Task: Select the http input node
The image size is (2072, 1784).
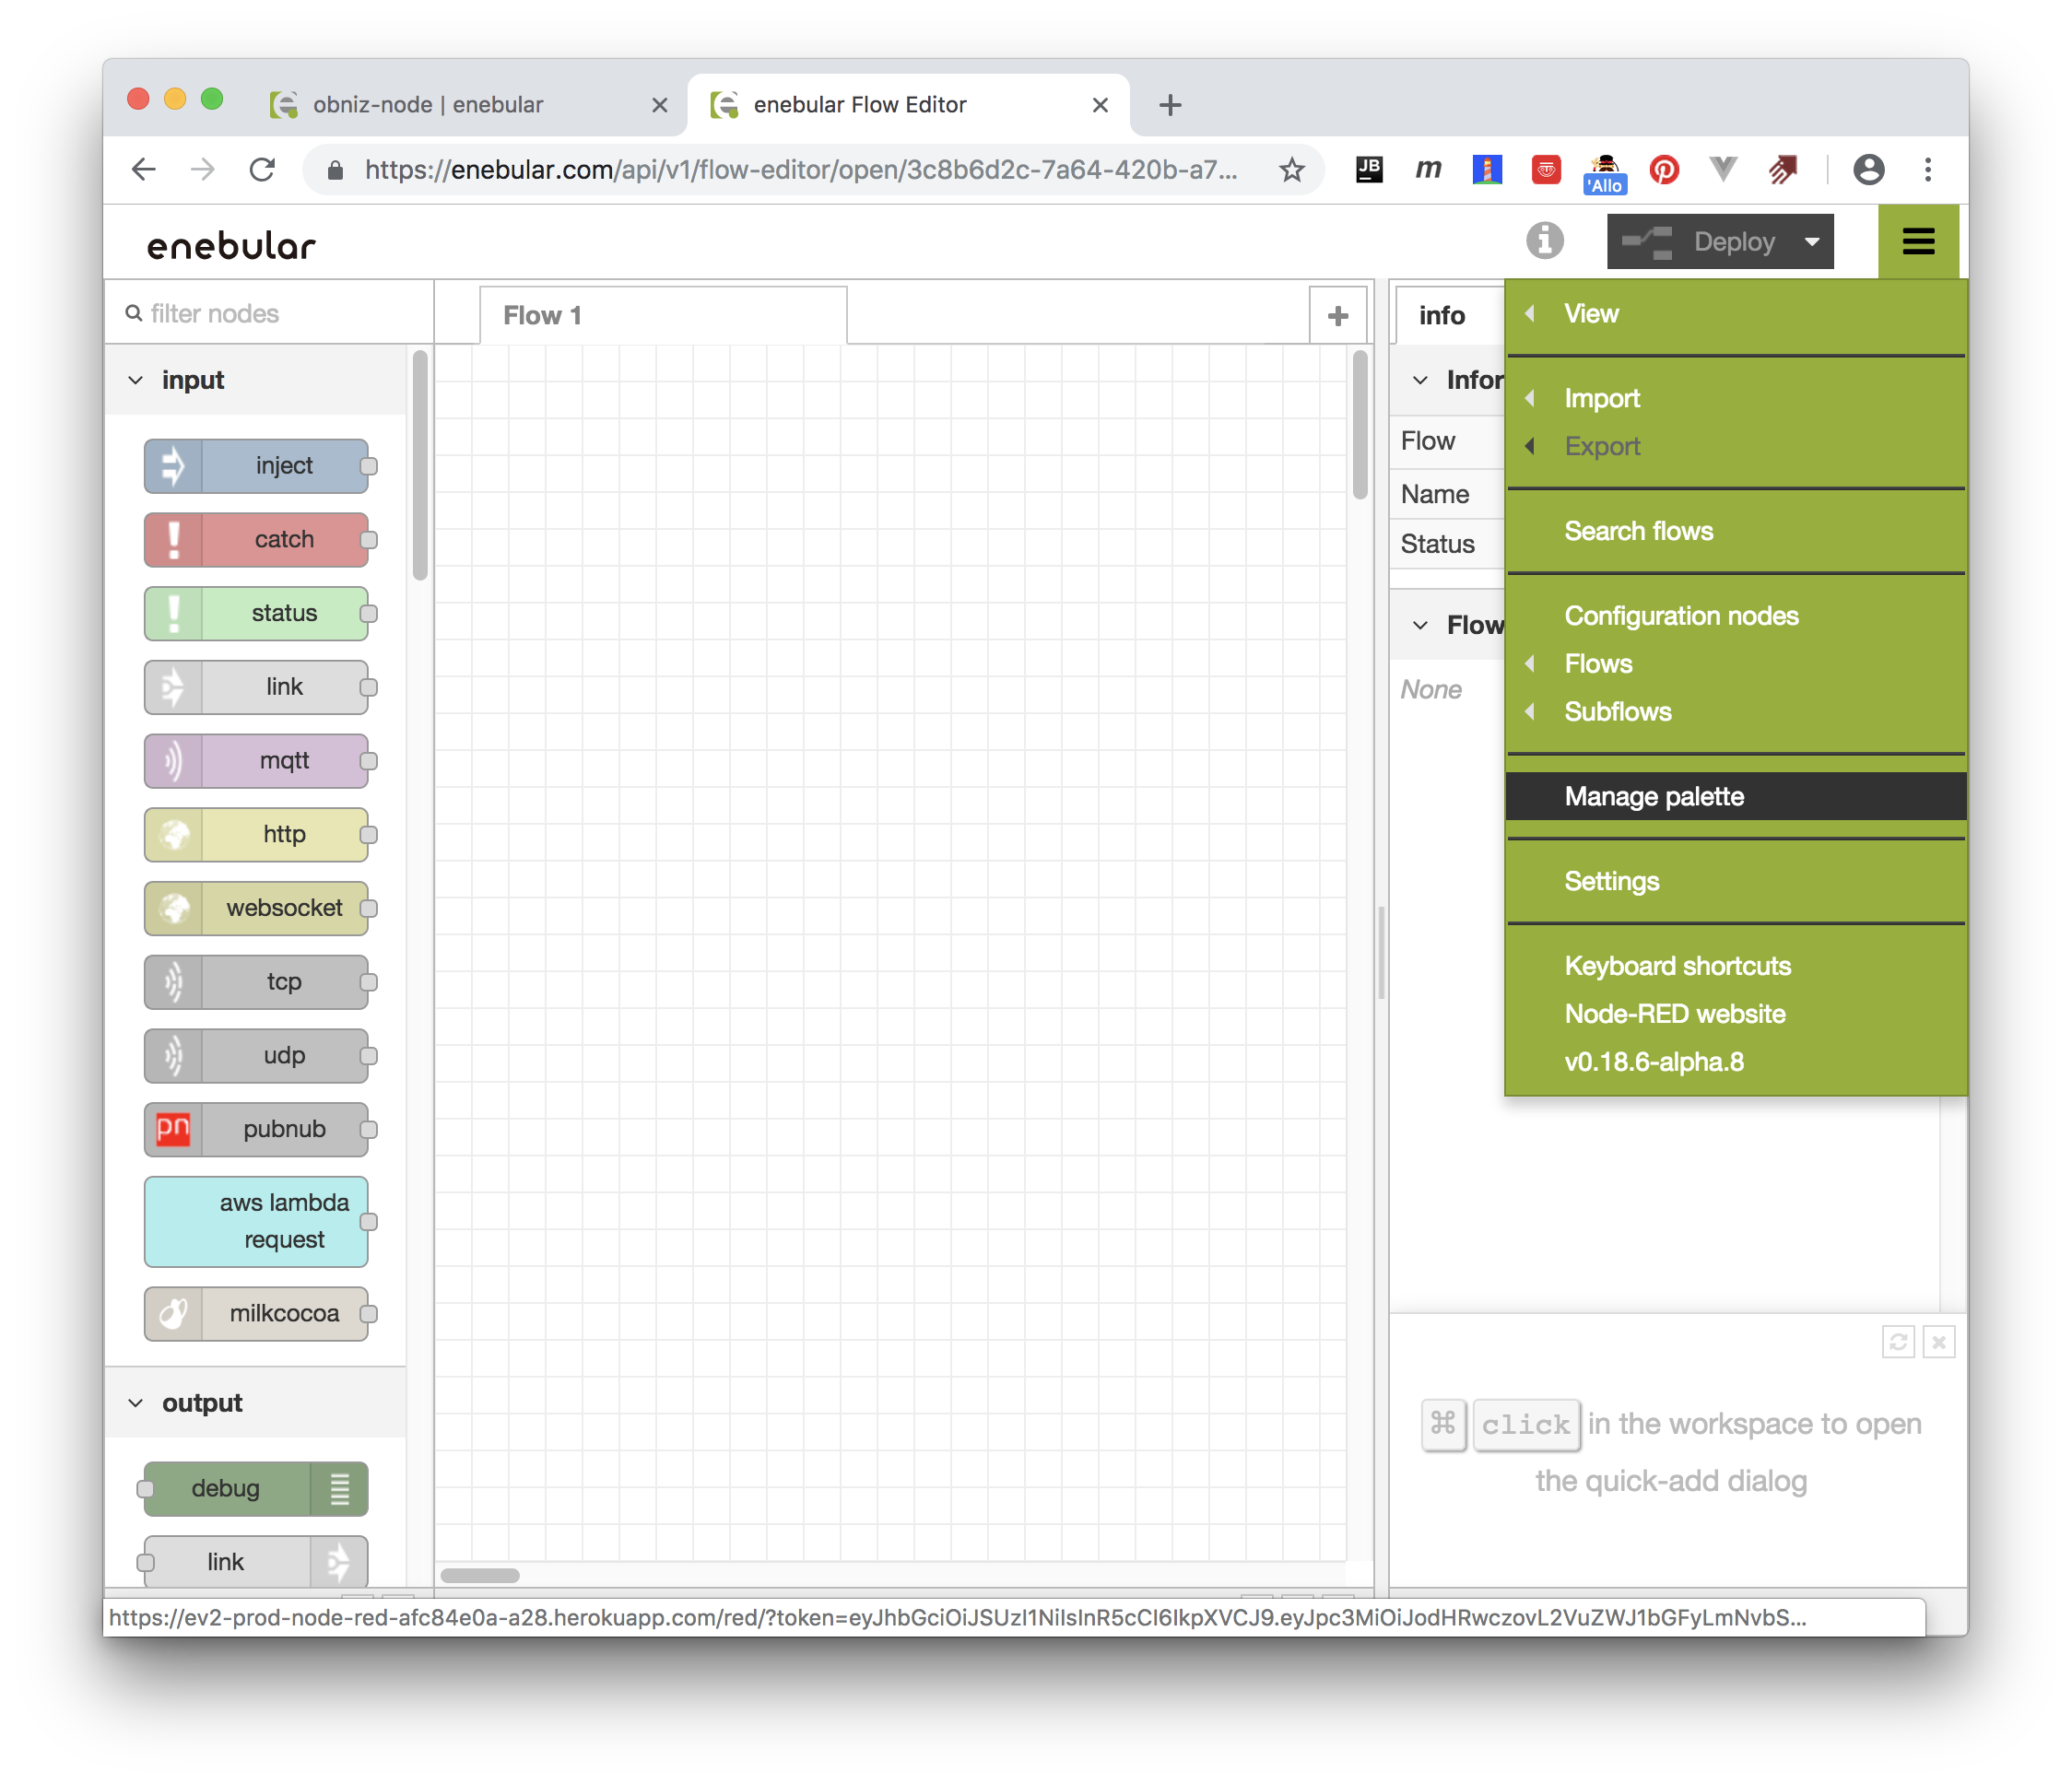Action: coord(258,835)
